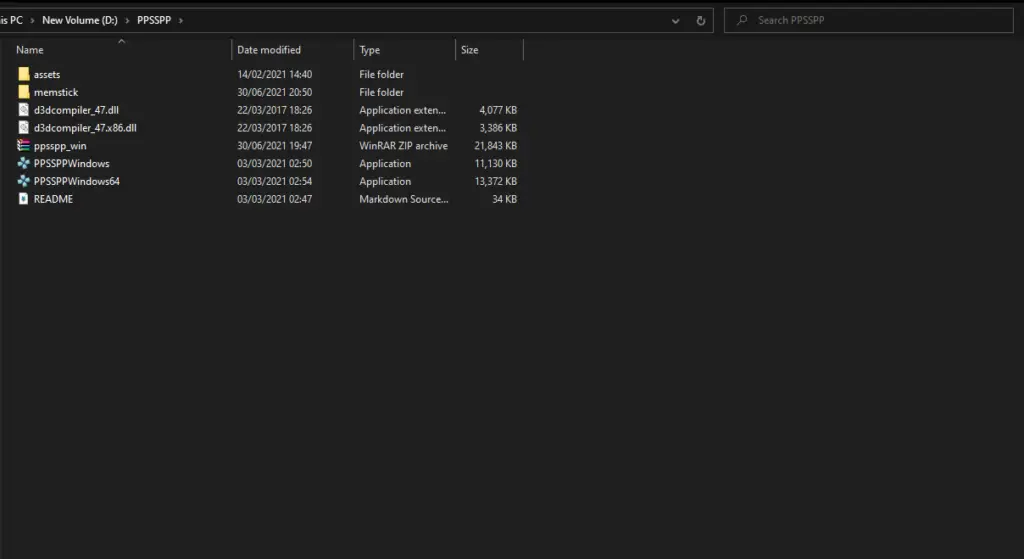Screen dimensions: 1024x559
Task: Click date 30/06/2021 20:50
Action: click(274, 92)
